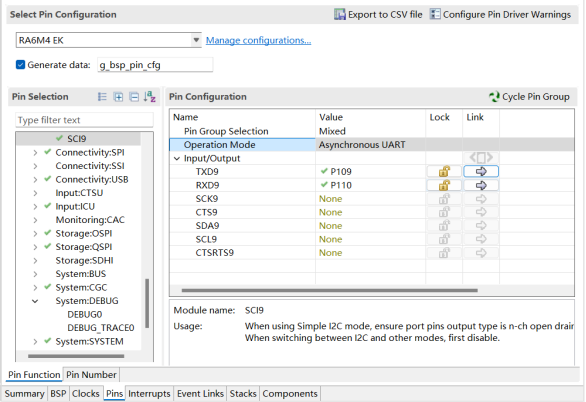Click the link arrow for CTSRTS9
586x402 pixels.
(481, 253)
